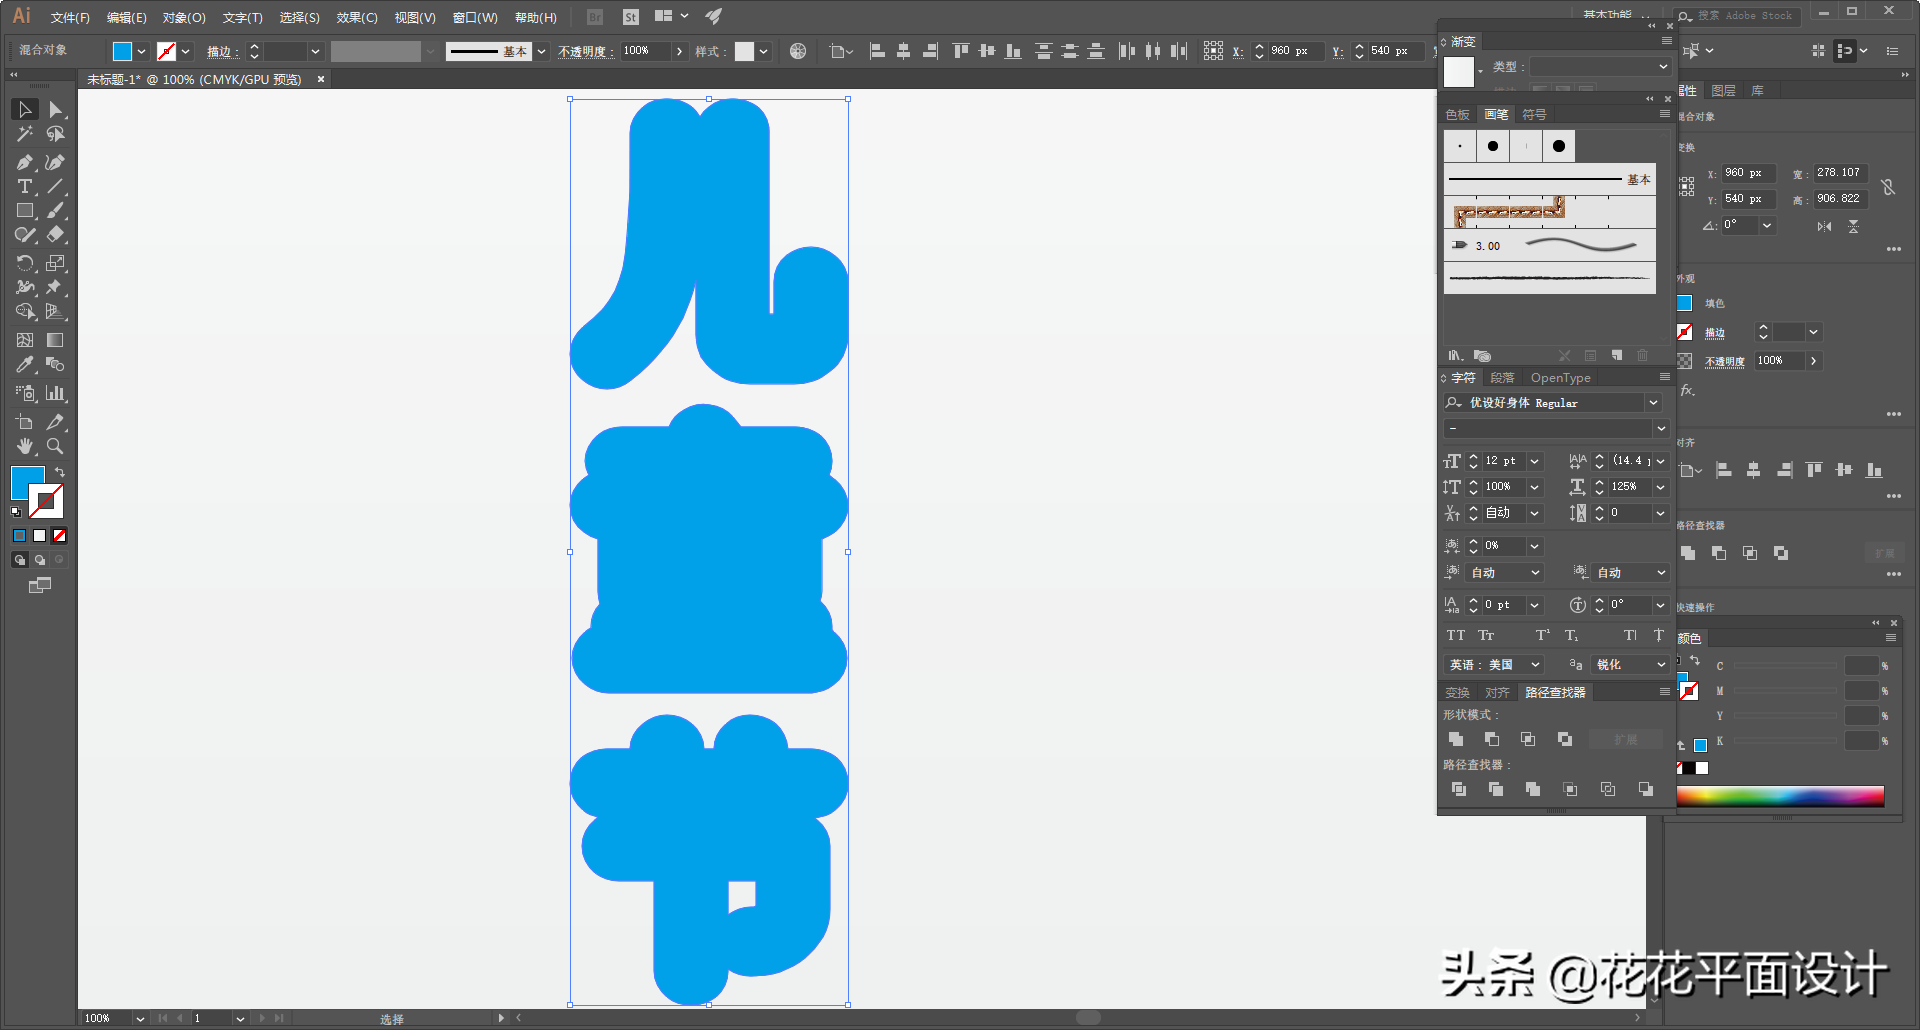Select the 3.00 calligraphic brush
The height and width of the screenshot is (1030, 1920).
(1550, 246)
